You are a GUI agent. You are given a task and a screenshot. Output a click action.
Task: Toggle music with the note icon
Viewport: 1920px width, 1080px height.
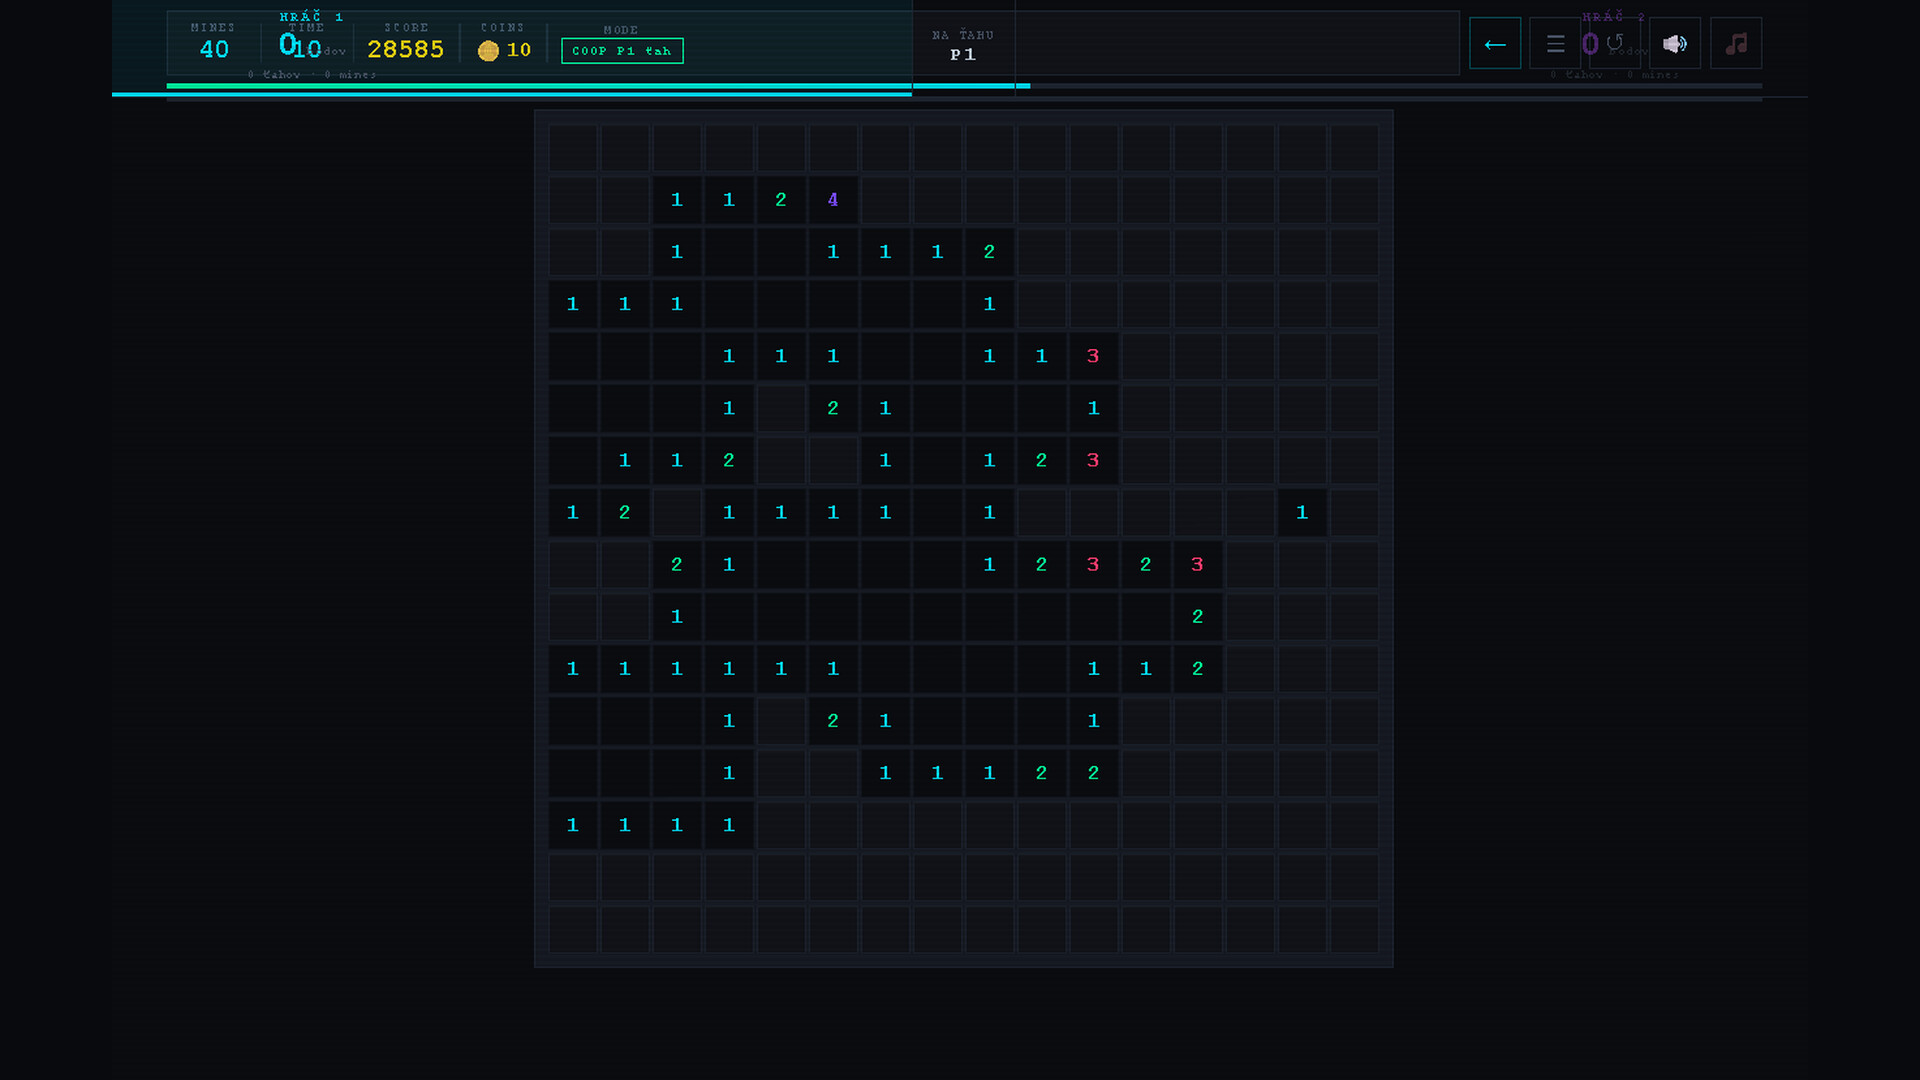pyautogui.click(x=1736, y=43)
